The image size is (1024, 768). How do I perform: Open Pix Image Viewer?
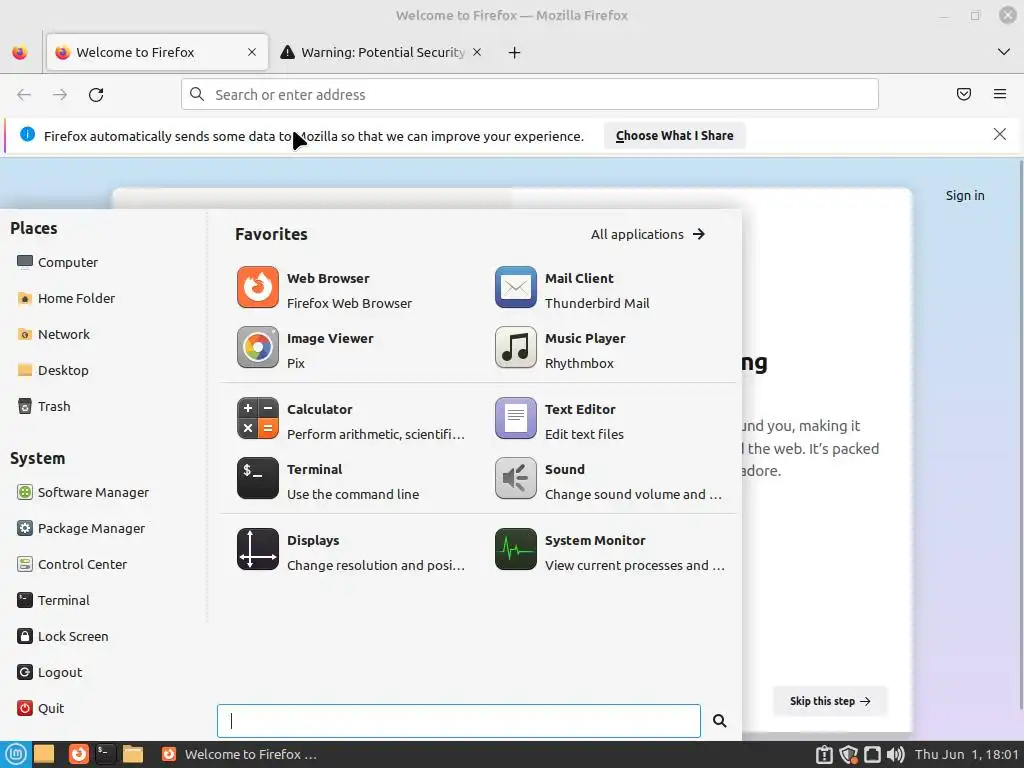(351, 350)
